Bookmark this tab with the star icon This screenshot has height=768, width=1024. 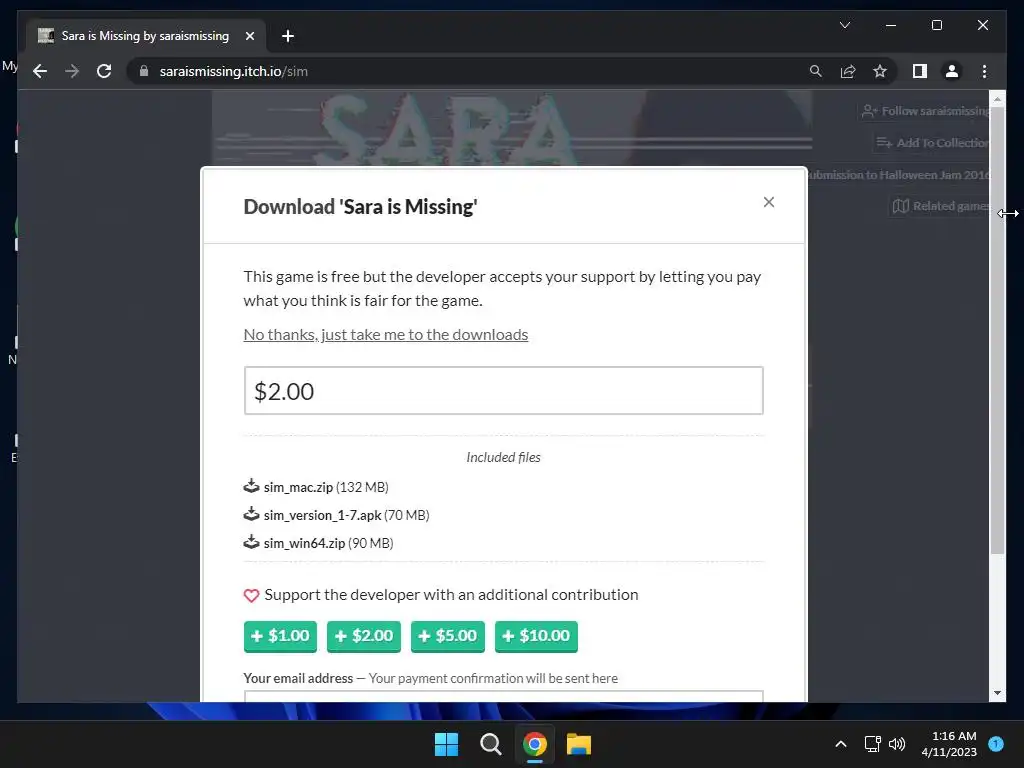[880, 71]
